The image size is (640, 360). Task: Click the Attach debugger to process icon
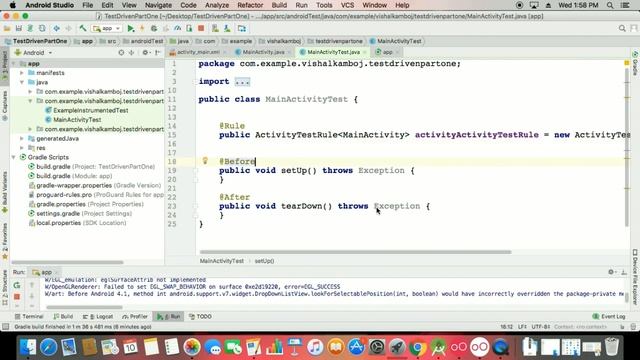(189, 29)
